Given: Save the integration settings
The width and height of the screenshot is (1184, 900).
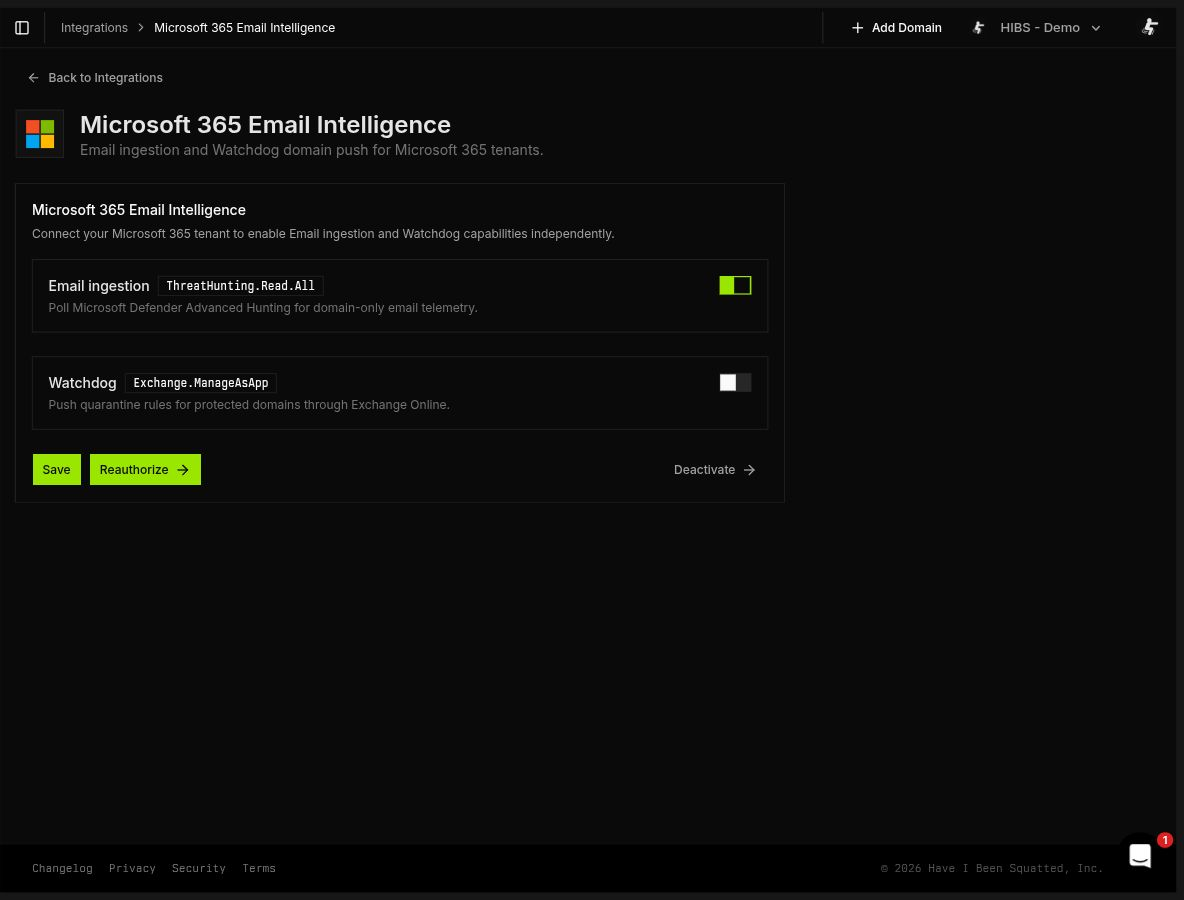Looking at the screenshot, I should 57,470.
